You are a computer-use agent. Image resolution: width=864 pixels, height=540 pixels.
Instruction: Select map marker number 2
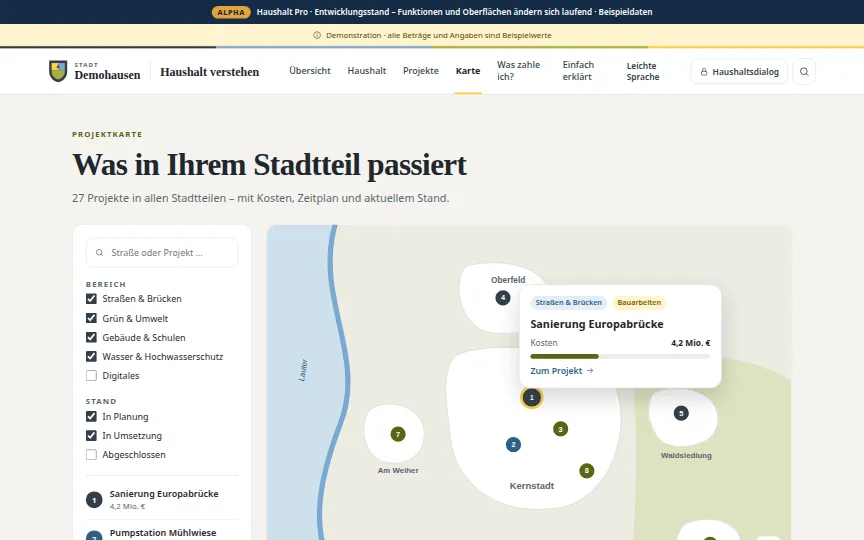(x=513, y=444)
